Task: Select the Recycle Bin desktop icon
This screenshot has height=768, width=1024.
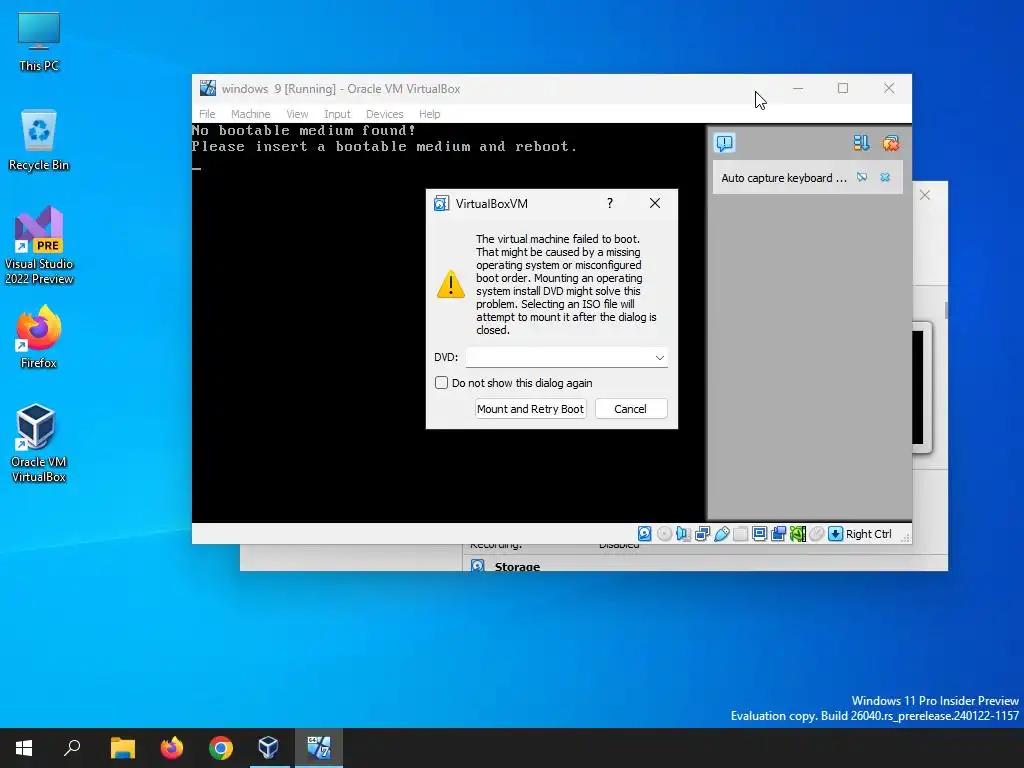Action: click(x=39, y=140)
